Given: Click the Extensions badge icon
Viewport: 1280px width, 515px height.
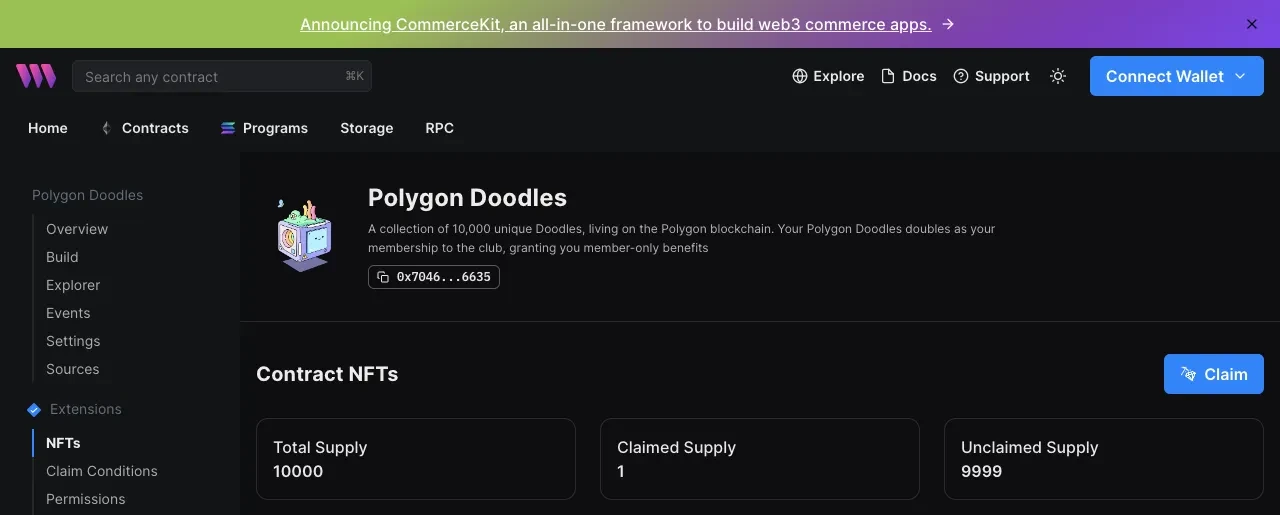Looking at the screenshot, I should click(x=34, y=409).
